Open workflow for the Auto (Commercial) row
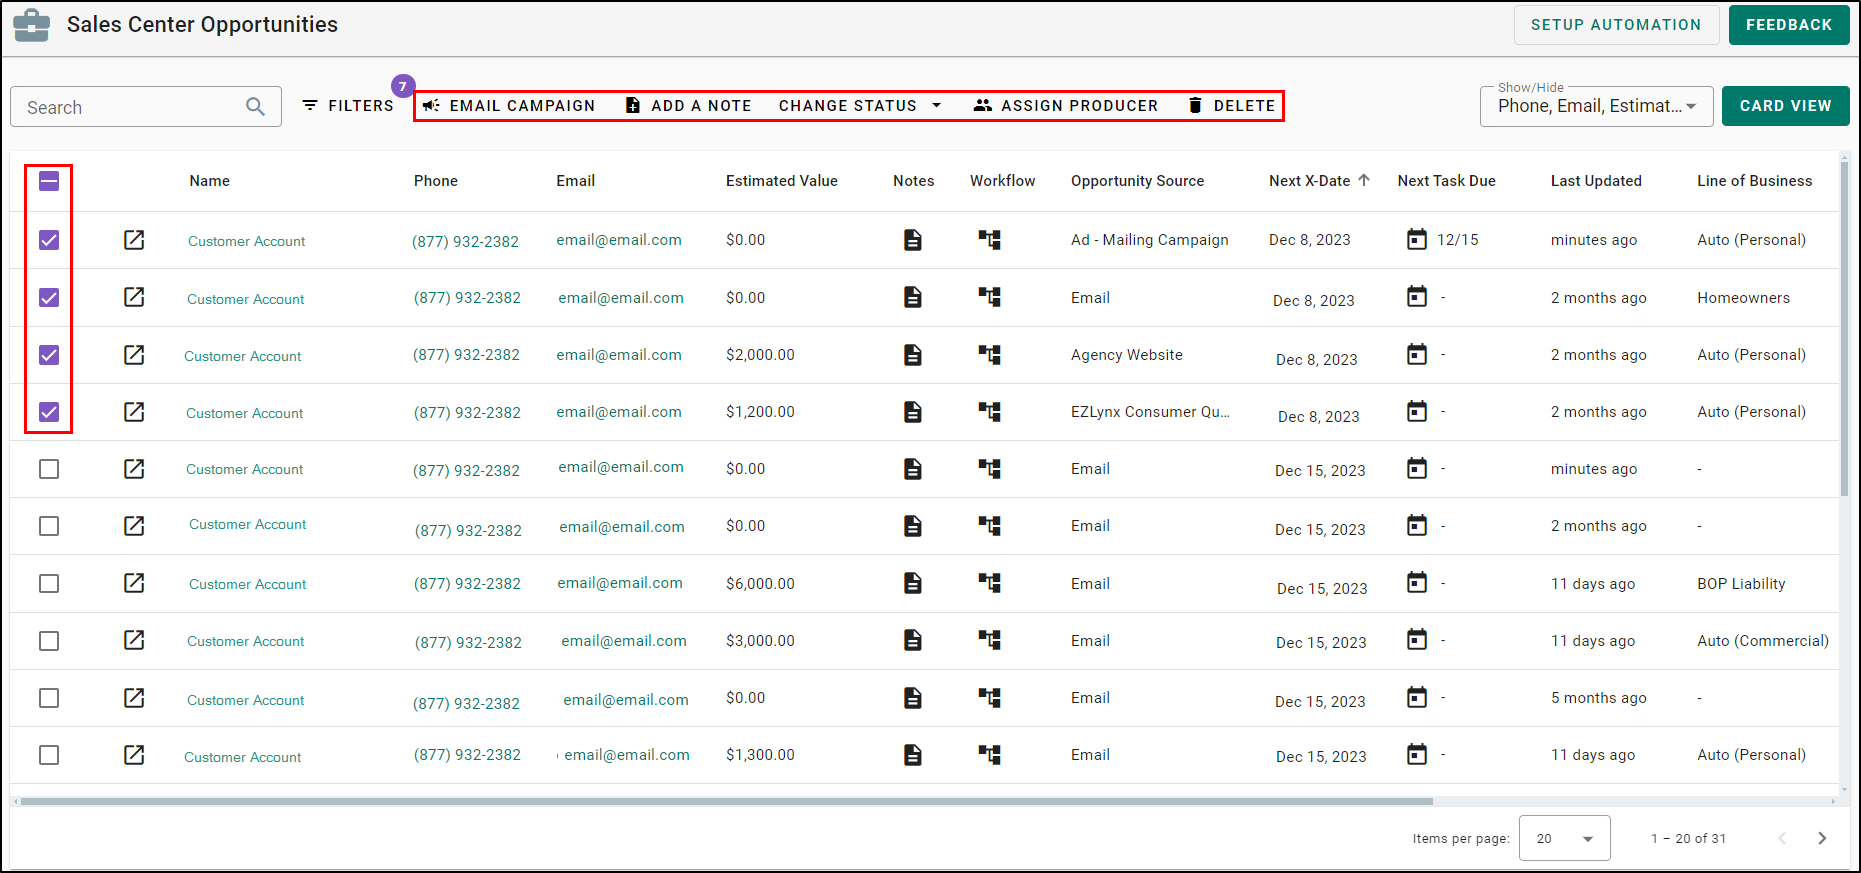Screen dimensions: 1861x873 990,640
